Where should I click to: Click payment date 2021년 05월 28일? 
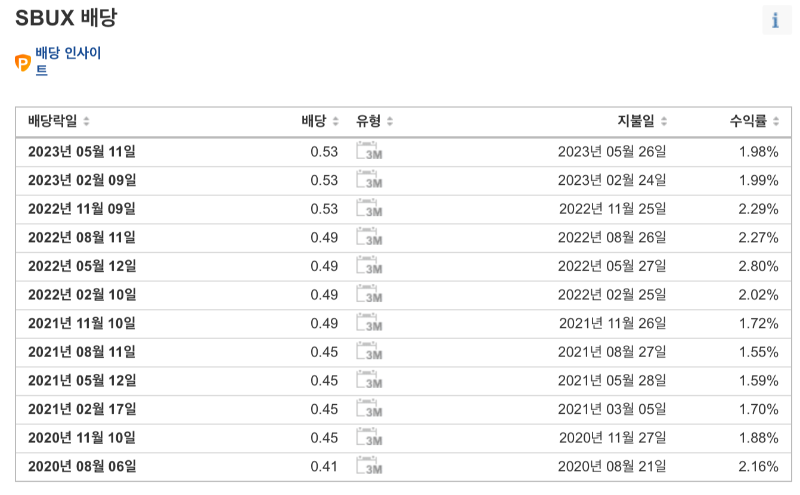point(612,380)
